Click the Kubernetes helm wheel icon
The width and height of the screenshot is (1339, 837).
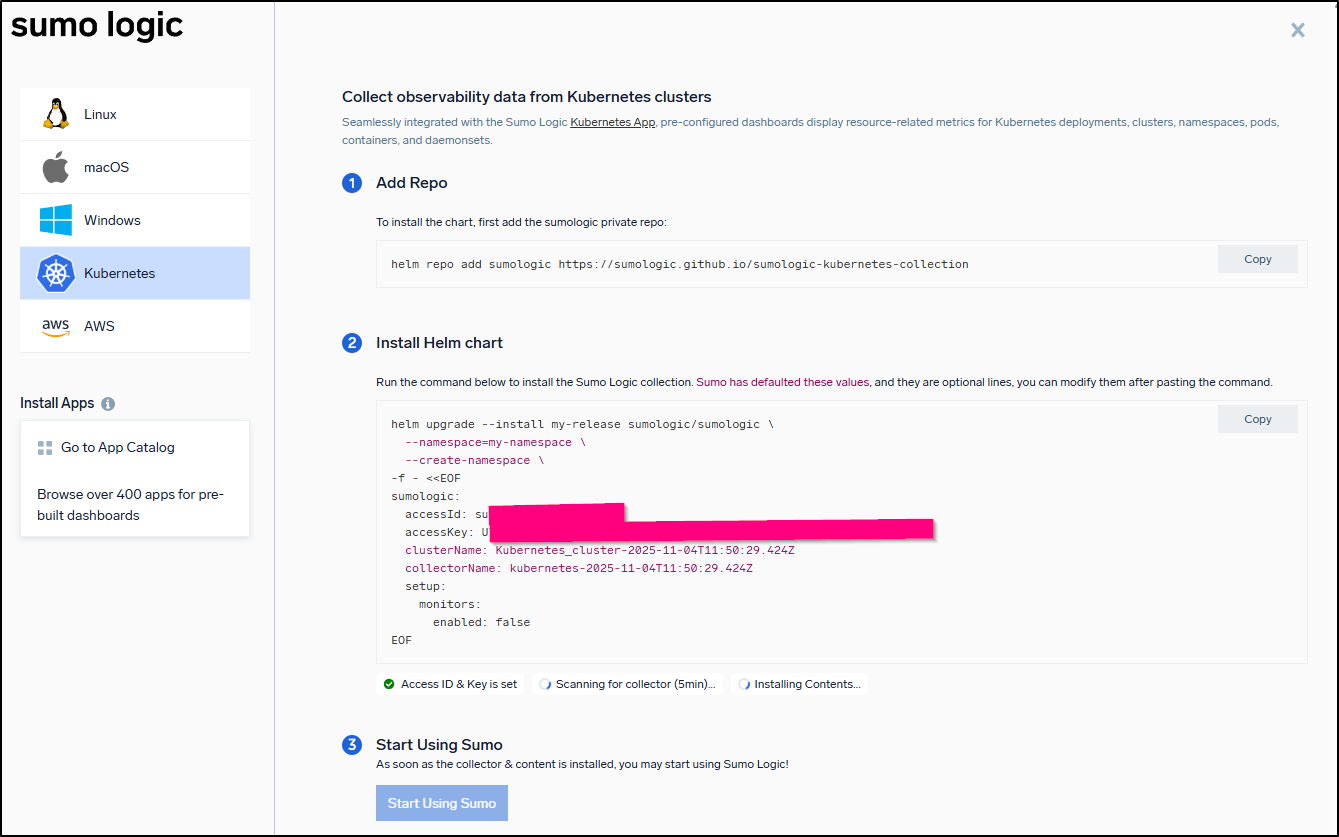tap(56, 273)
